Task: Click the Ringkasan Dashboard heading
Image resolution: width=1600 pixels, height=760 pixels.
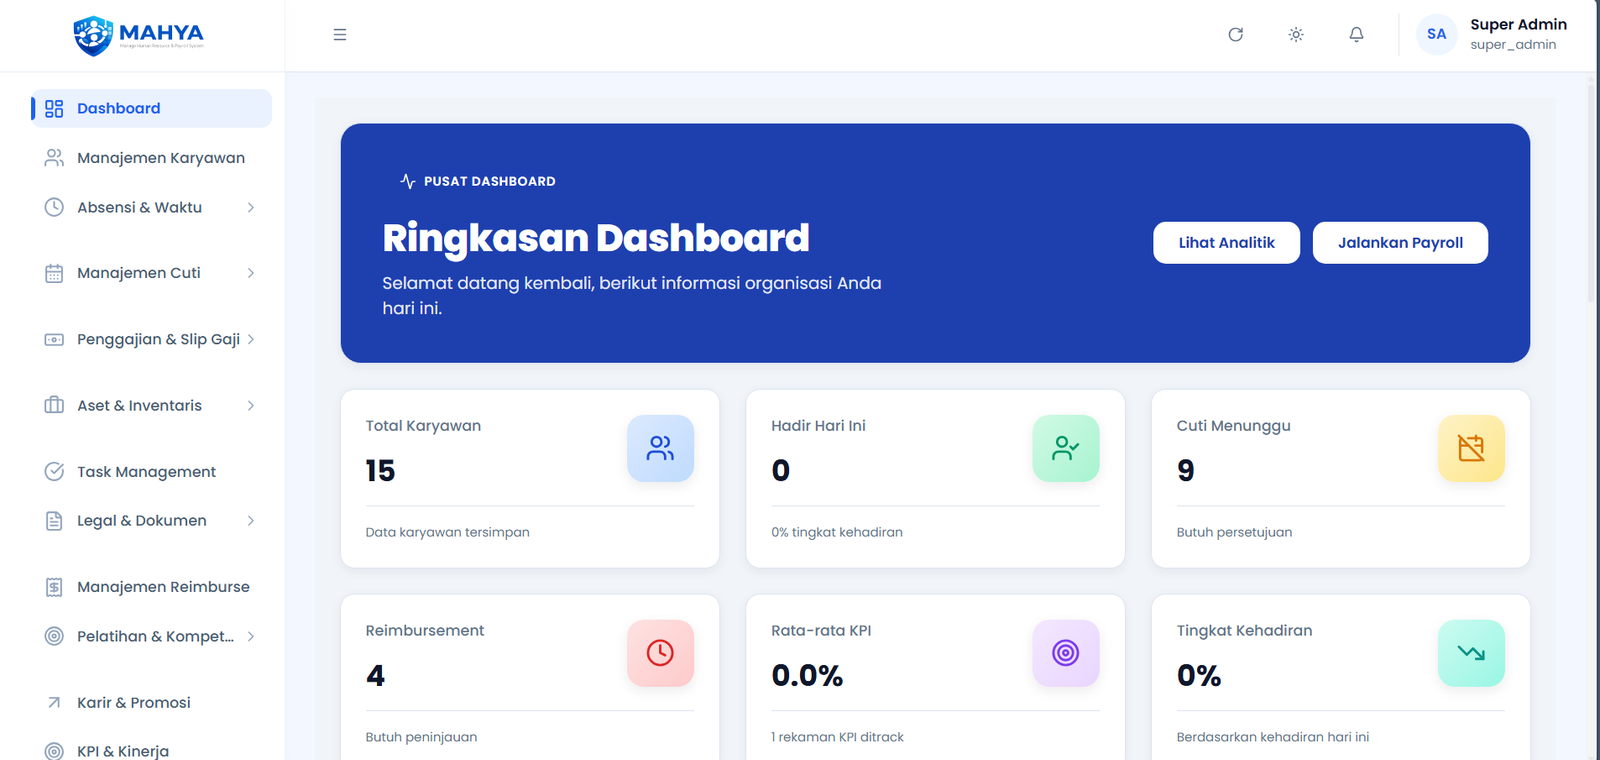Action: (596, 238)
